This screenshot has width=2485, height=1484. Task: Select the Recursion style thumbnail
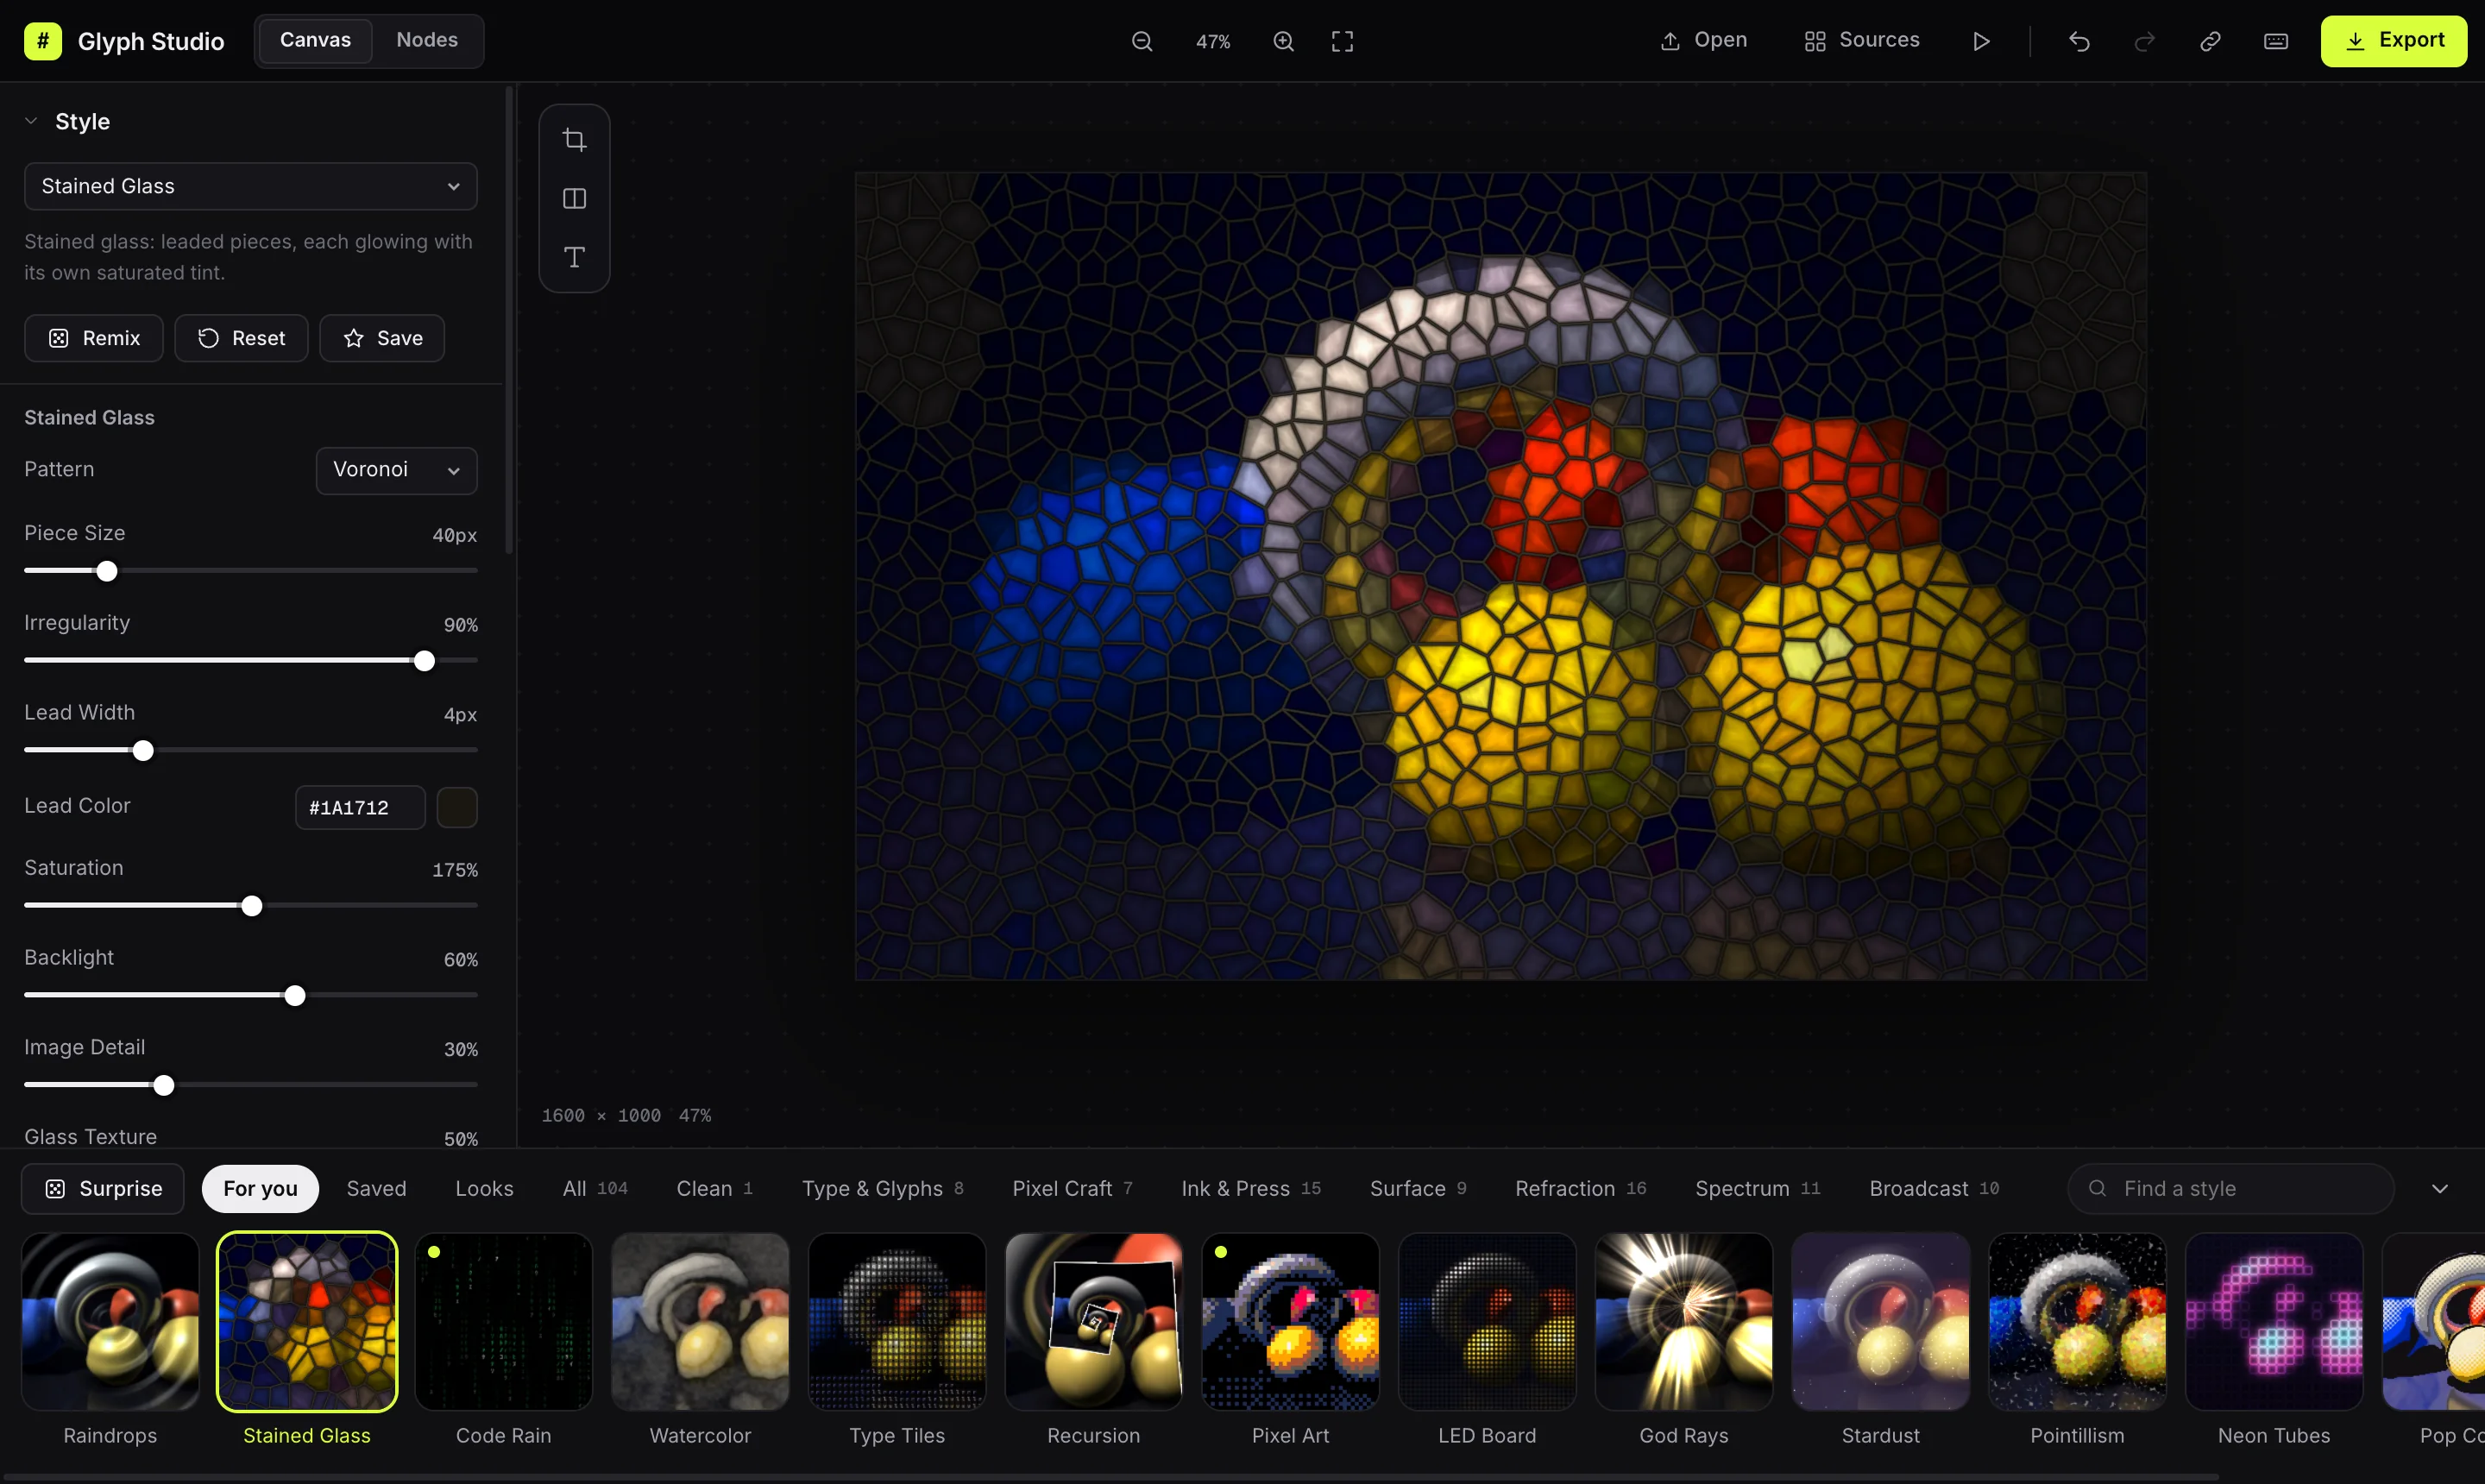coord(1093,1321)
